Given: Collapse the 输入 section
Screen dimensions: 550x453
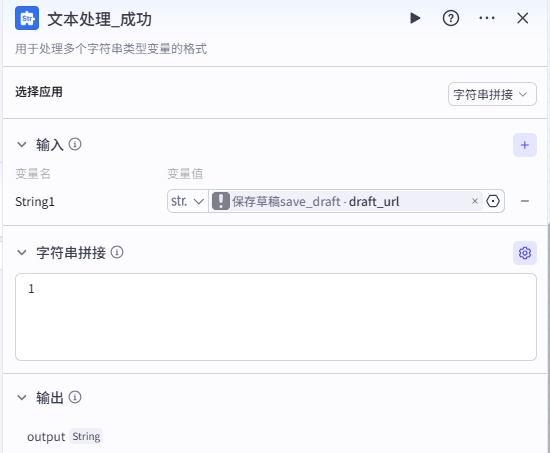Looking at the screenshot, I should [x=22, y=145].
